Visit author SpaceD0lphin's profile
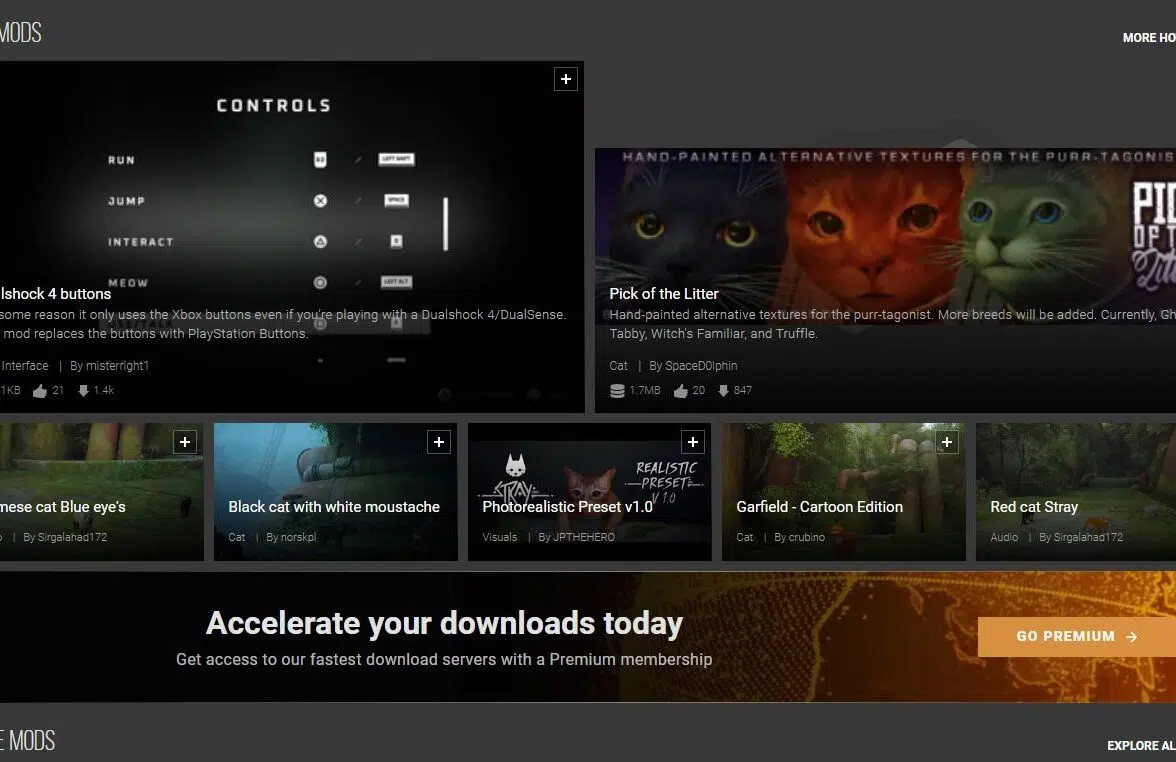 (x=700, y=366)
